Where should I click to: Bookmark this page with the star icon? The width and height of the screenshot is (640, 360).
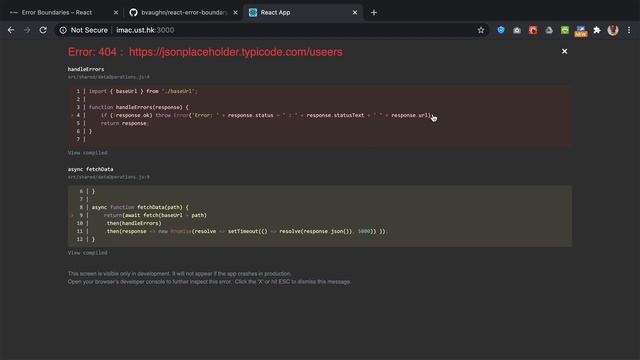click(481, 30)
